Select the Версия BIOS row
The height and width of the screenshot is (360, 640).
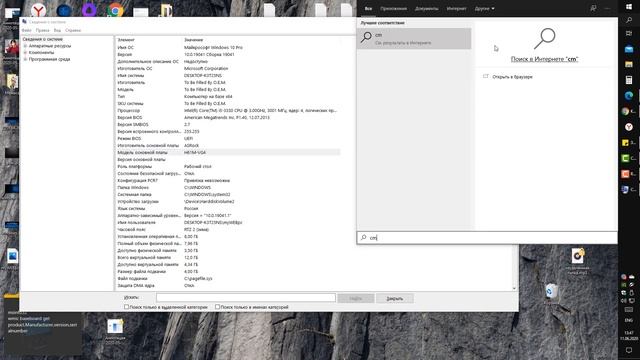[228, 118]
